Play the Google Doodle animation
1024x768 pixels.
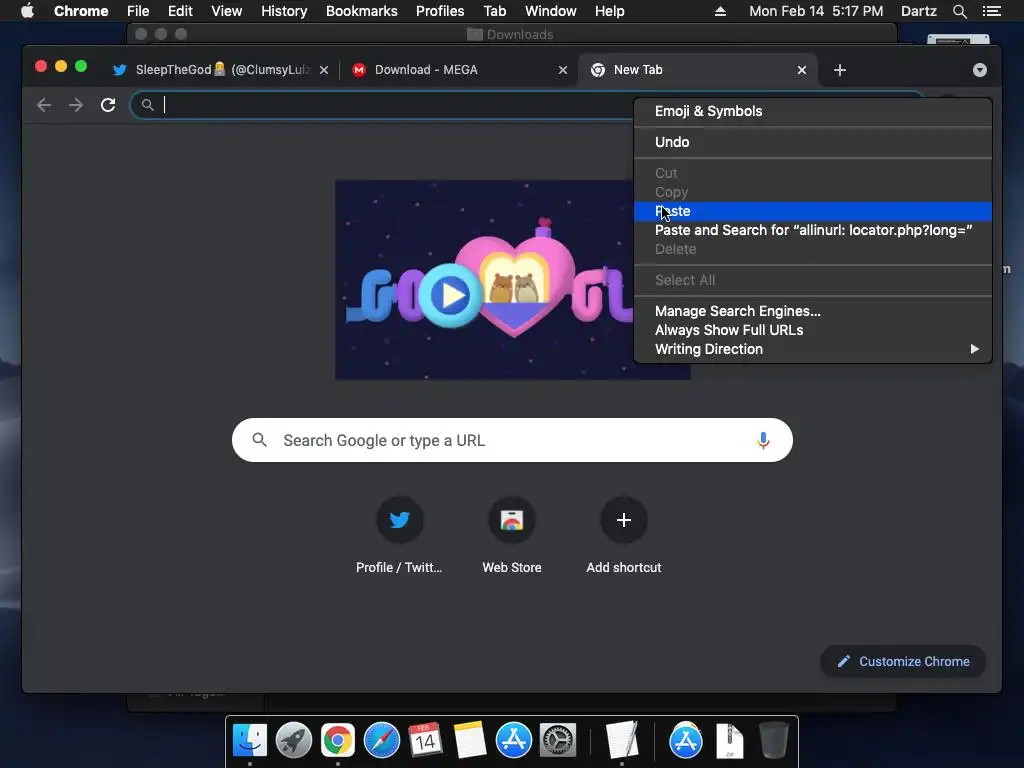click(450, 295)
